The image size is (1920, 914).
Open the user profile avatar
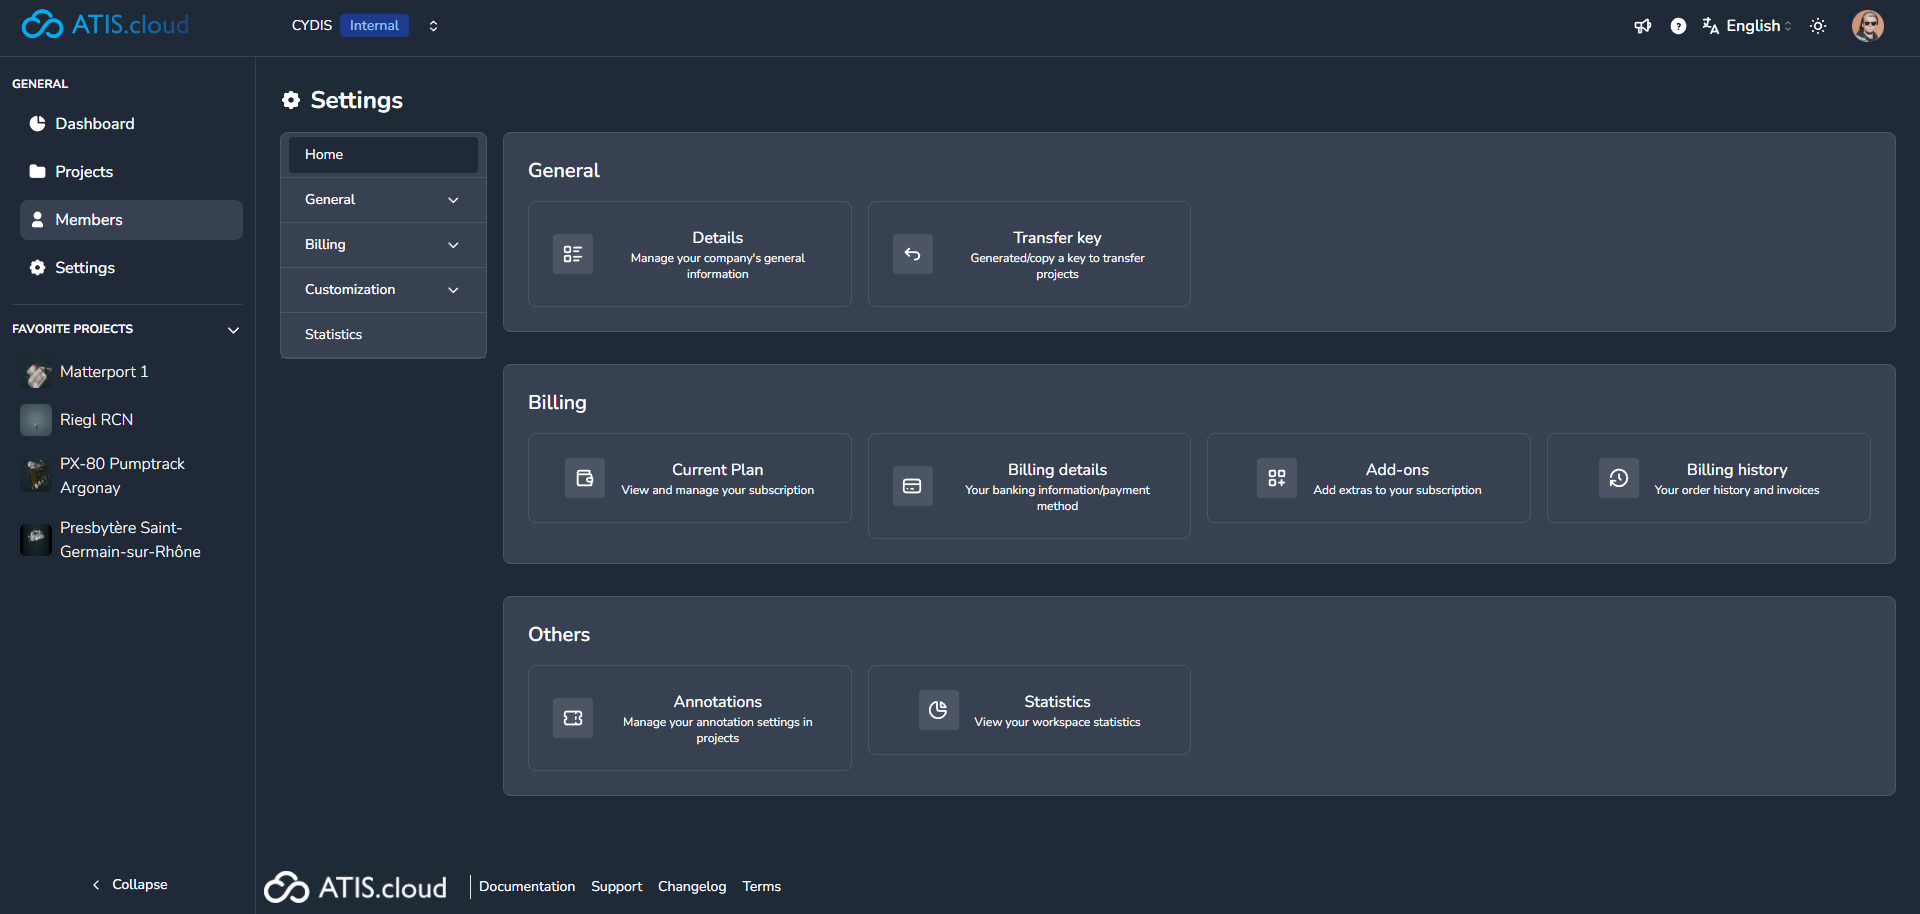pyautogui.click(x=1868, y=26)
